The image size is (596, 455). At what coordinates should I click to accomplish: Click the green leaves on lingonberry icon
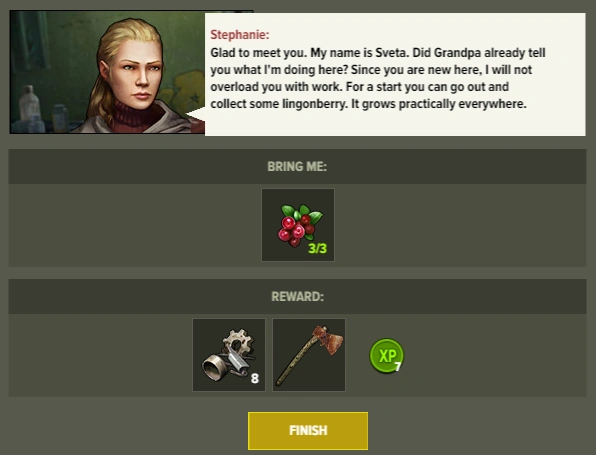point(303,213)
